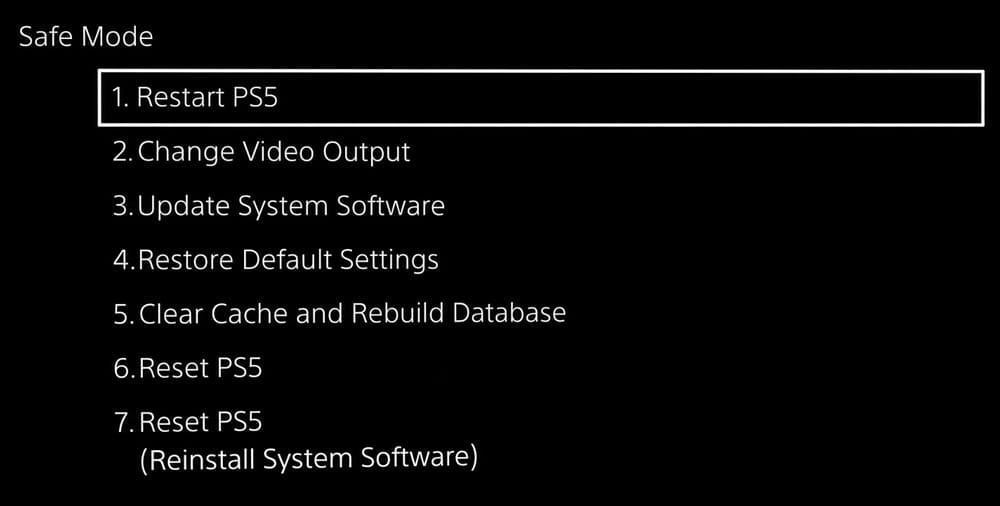
Task: Click the word Settings in option 4
Action: [389, 261]
